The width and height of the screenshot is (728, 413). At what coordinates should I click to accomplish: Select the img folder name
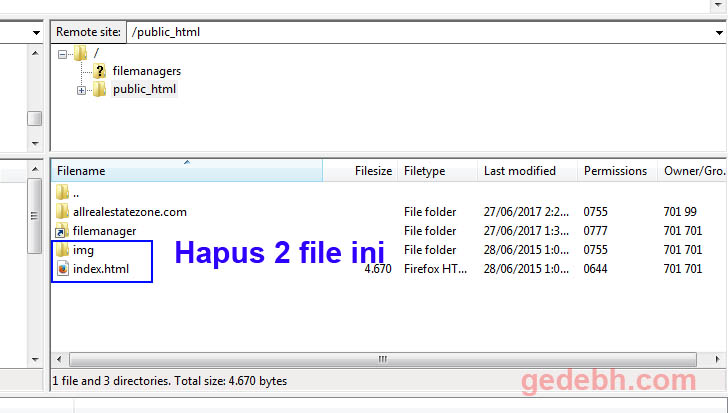pos(83,251)
